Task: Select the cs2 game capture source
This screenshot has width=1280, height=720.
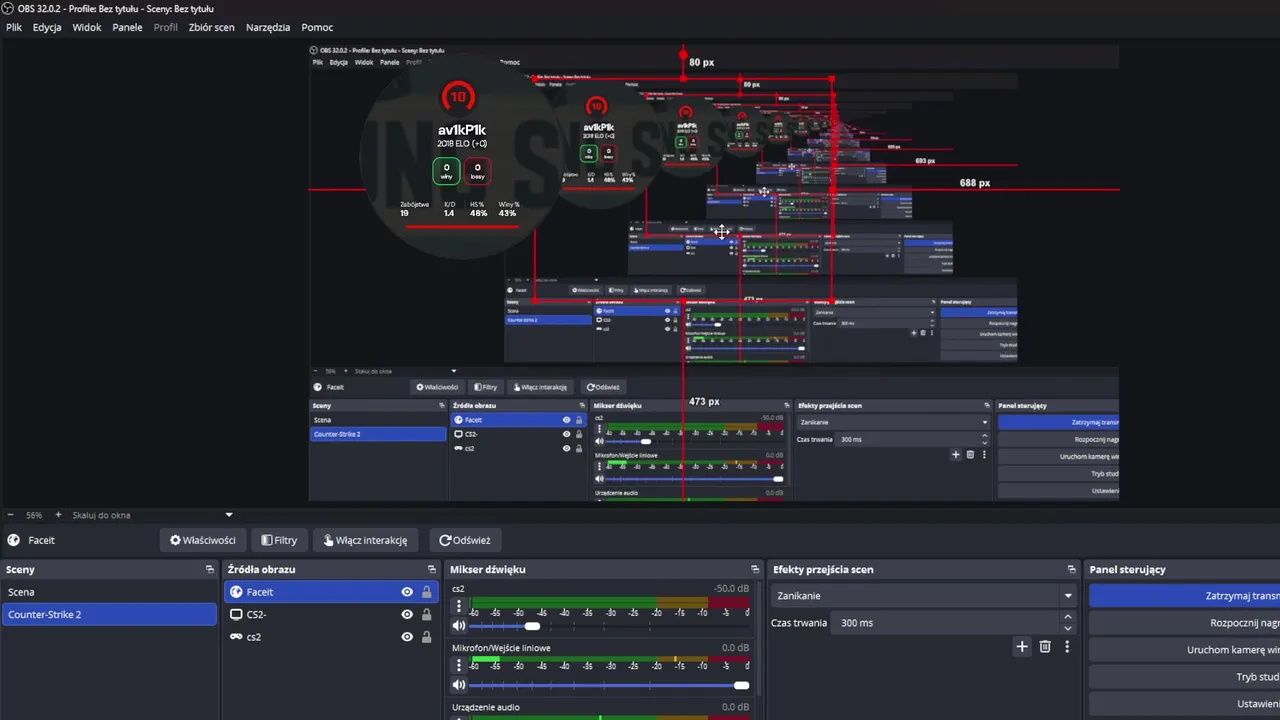Action: pos(331,637)
